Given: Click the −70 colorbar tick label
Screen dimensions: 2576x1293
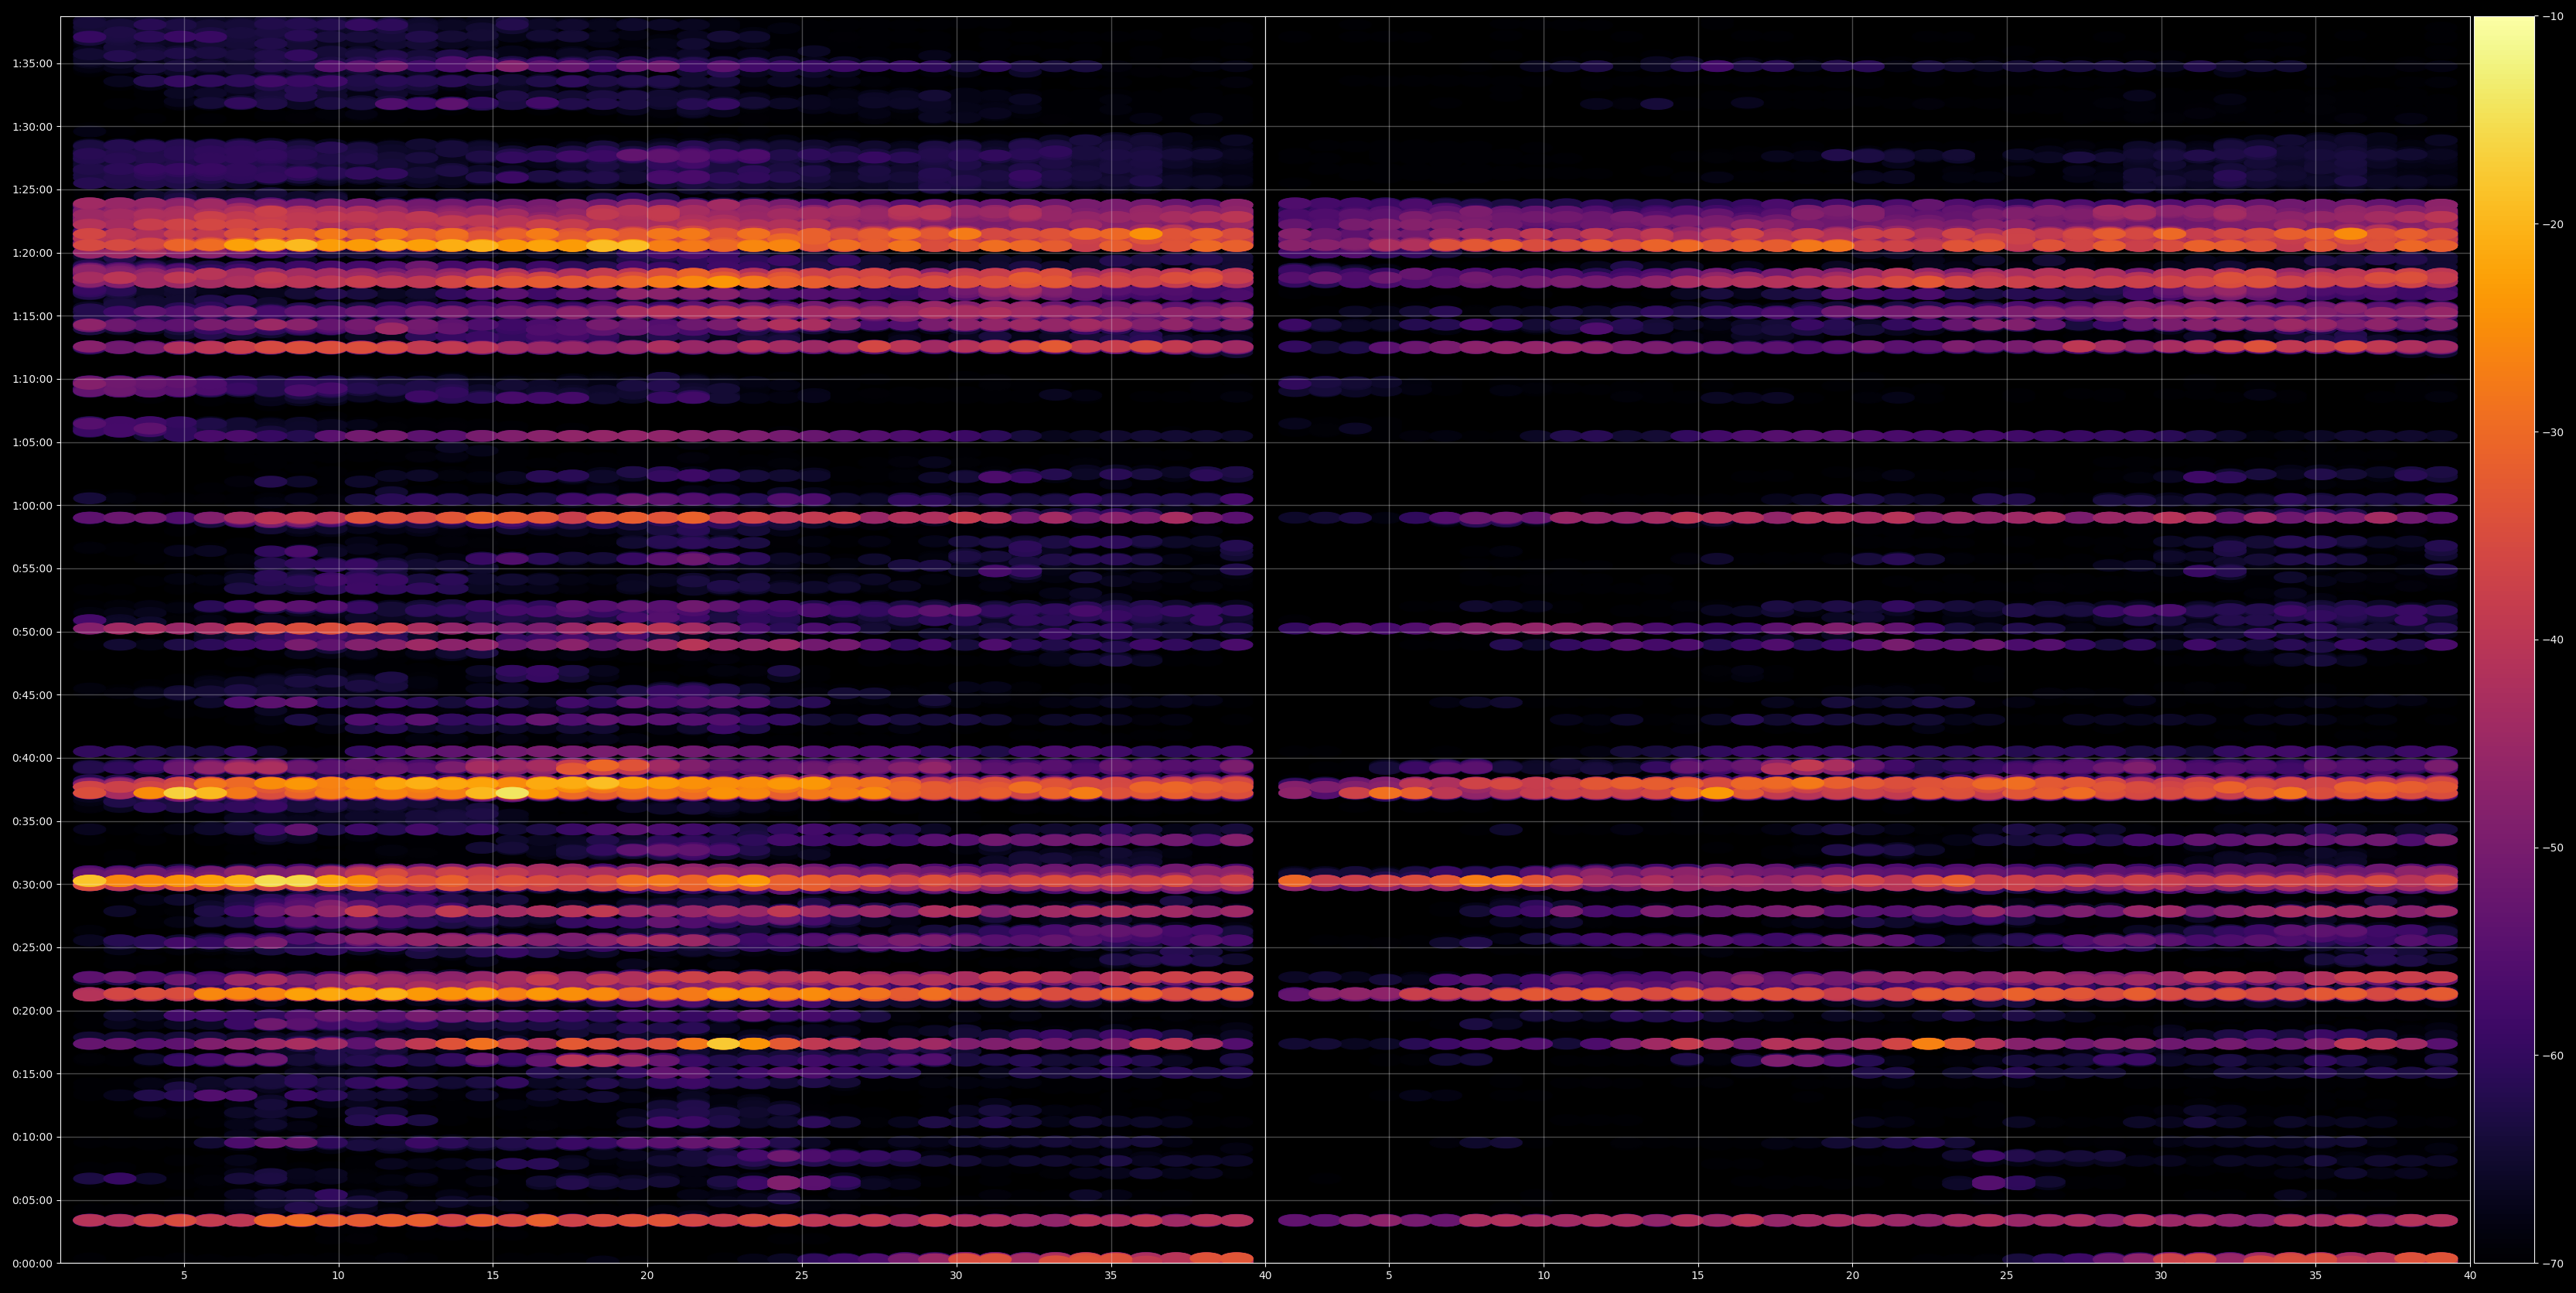Looking at the screenshot, I should [x=2553, y=1264].
